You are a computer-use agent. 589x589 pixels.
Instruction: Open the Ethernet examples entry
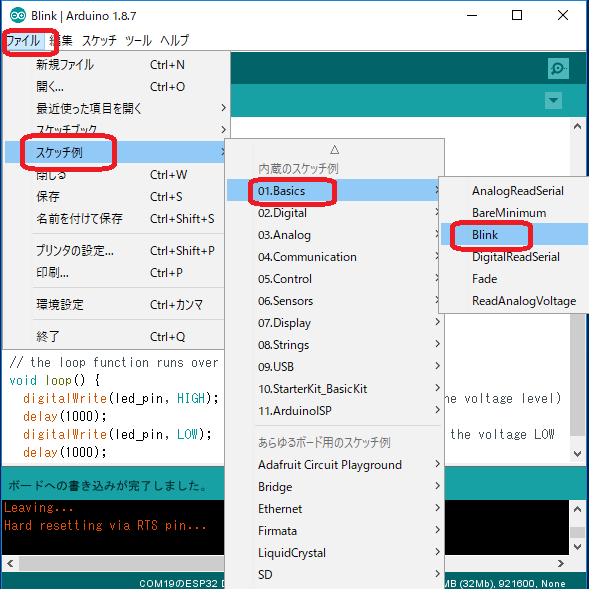pos(334,509)
